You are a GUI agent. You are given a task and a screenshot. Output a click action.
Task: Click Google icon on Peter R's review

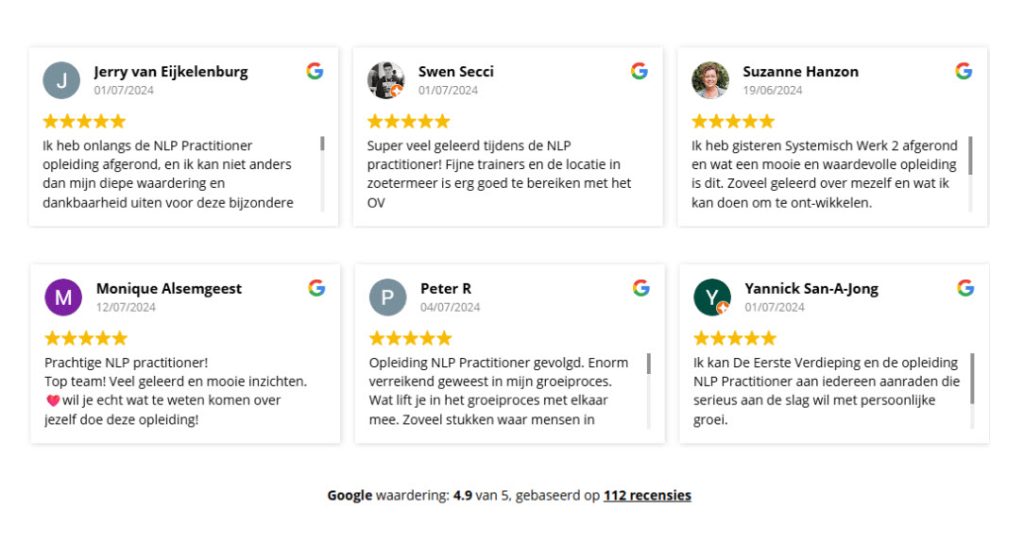tap(641, 288)
